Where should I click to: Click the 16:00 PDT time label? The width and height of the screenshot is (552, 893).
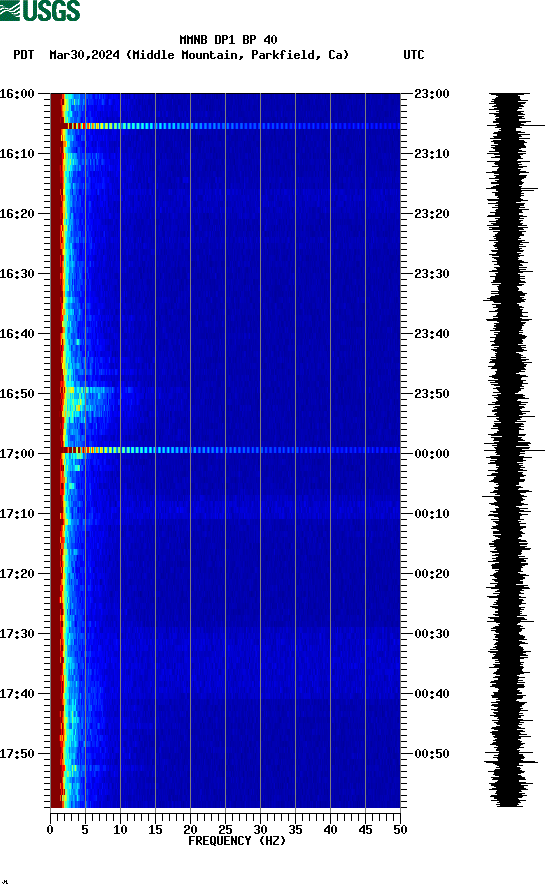pyautogui.click(x=17, y=94)
